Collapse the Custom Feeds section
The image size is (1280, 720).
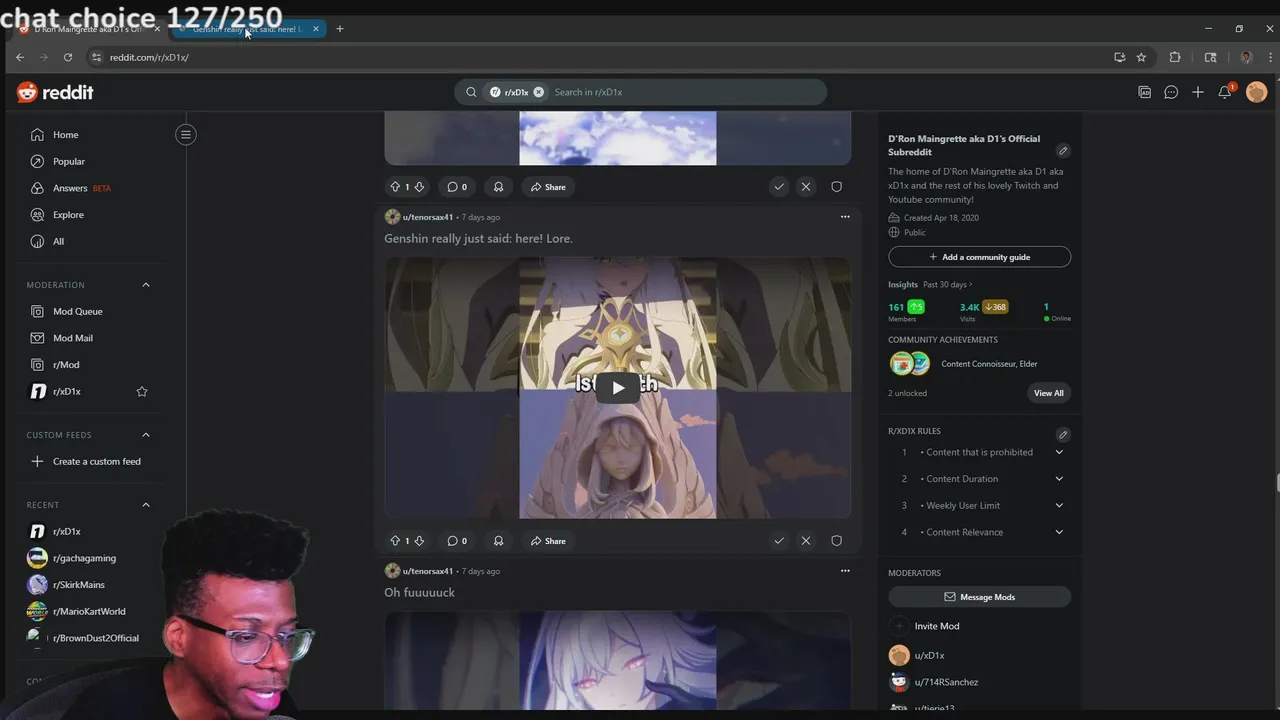[146, 435]
